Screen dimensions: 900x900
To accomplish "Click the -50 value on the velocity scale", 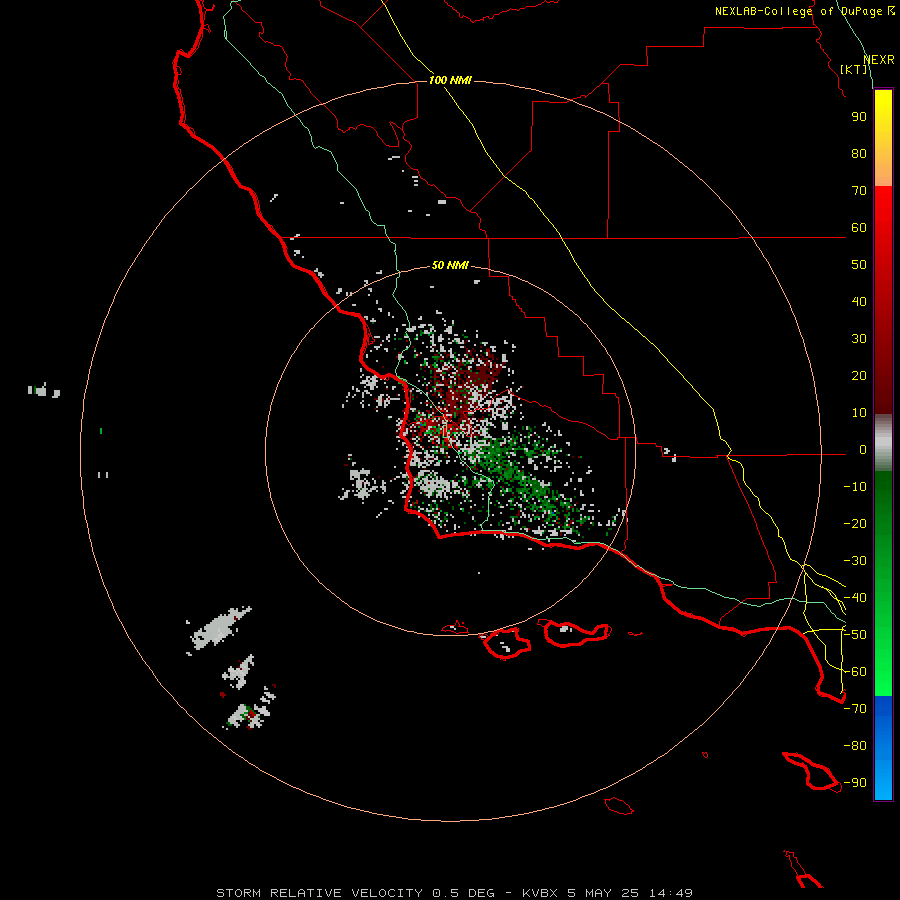I will coord(855,635).
